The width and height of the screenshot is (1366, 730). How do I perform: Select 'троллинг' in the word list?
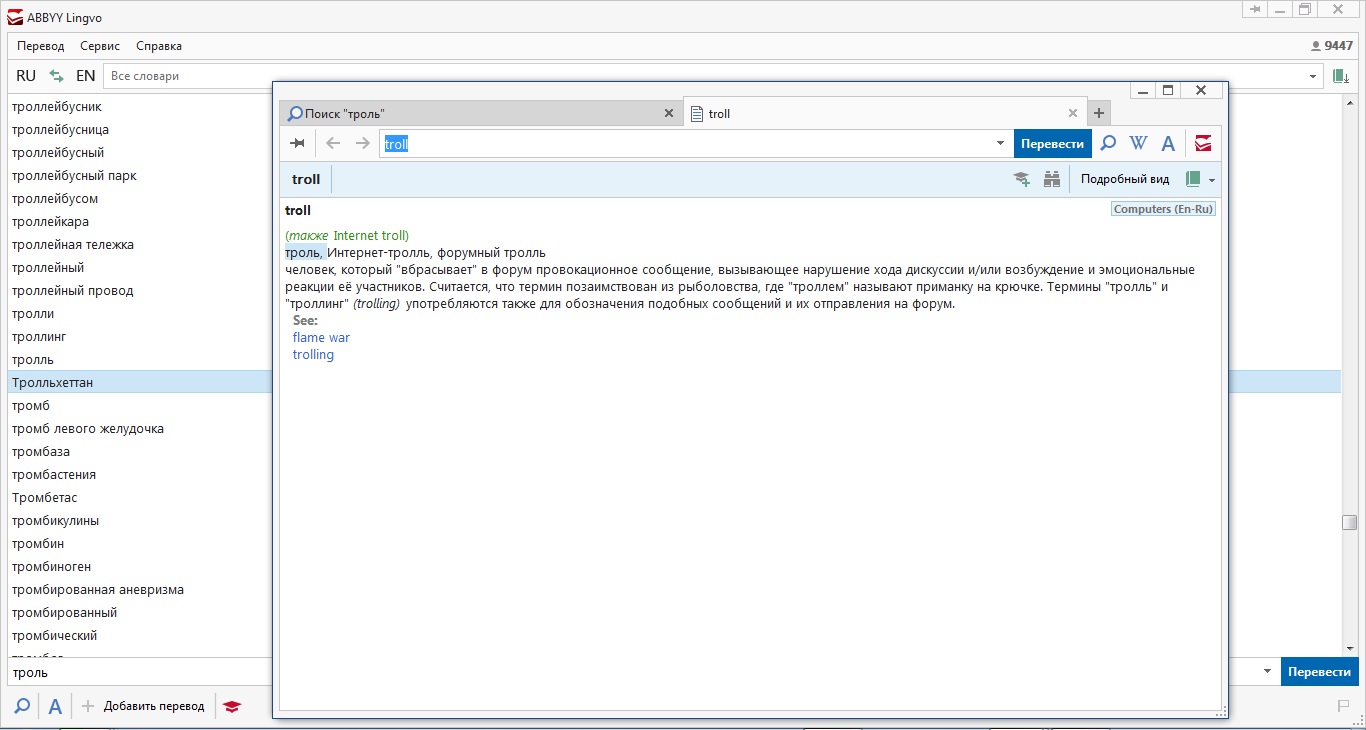pos(39,337)
